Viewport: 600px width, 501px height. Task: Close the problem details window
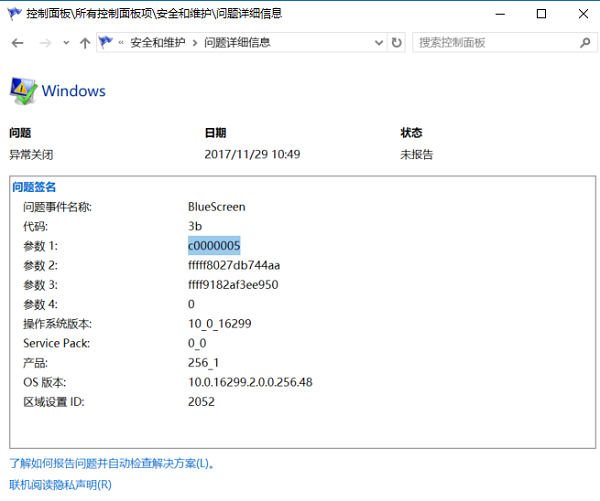tap(583, 14)
